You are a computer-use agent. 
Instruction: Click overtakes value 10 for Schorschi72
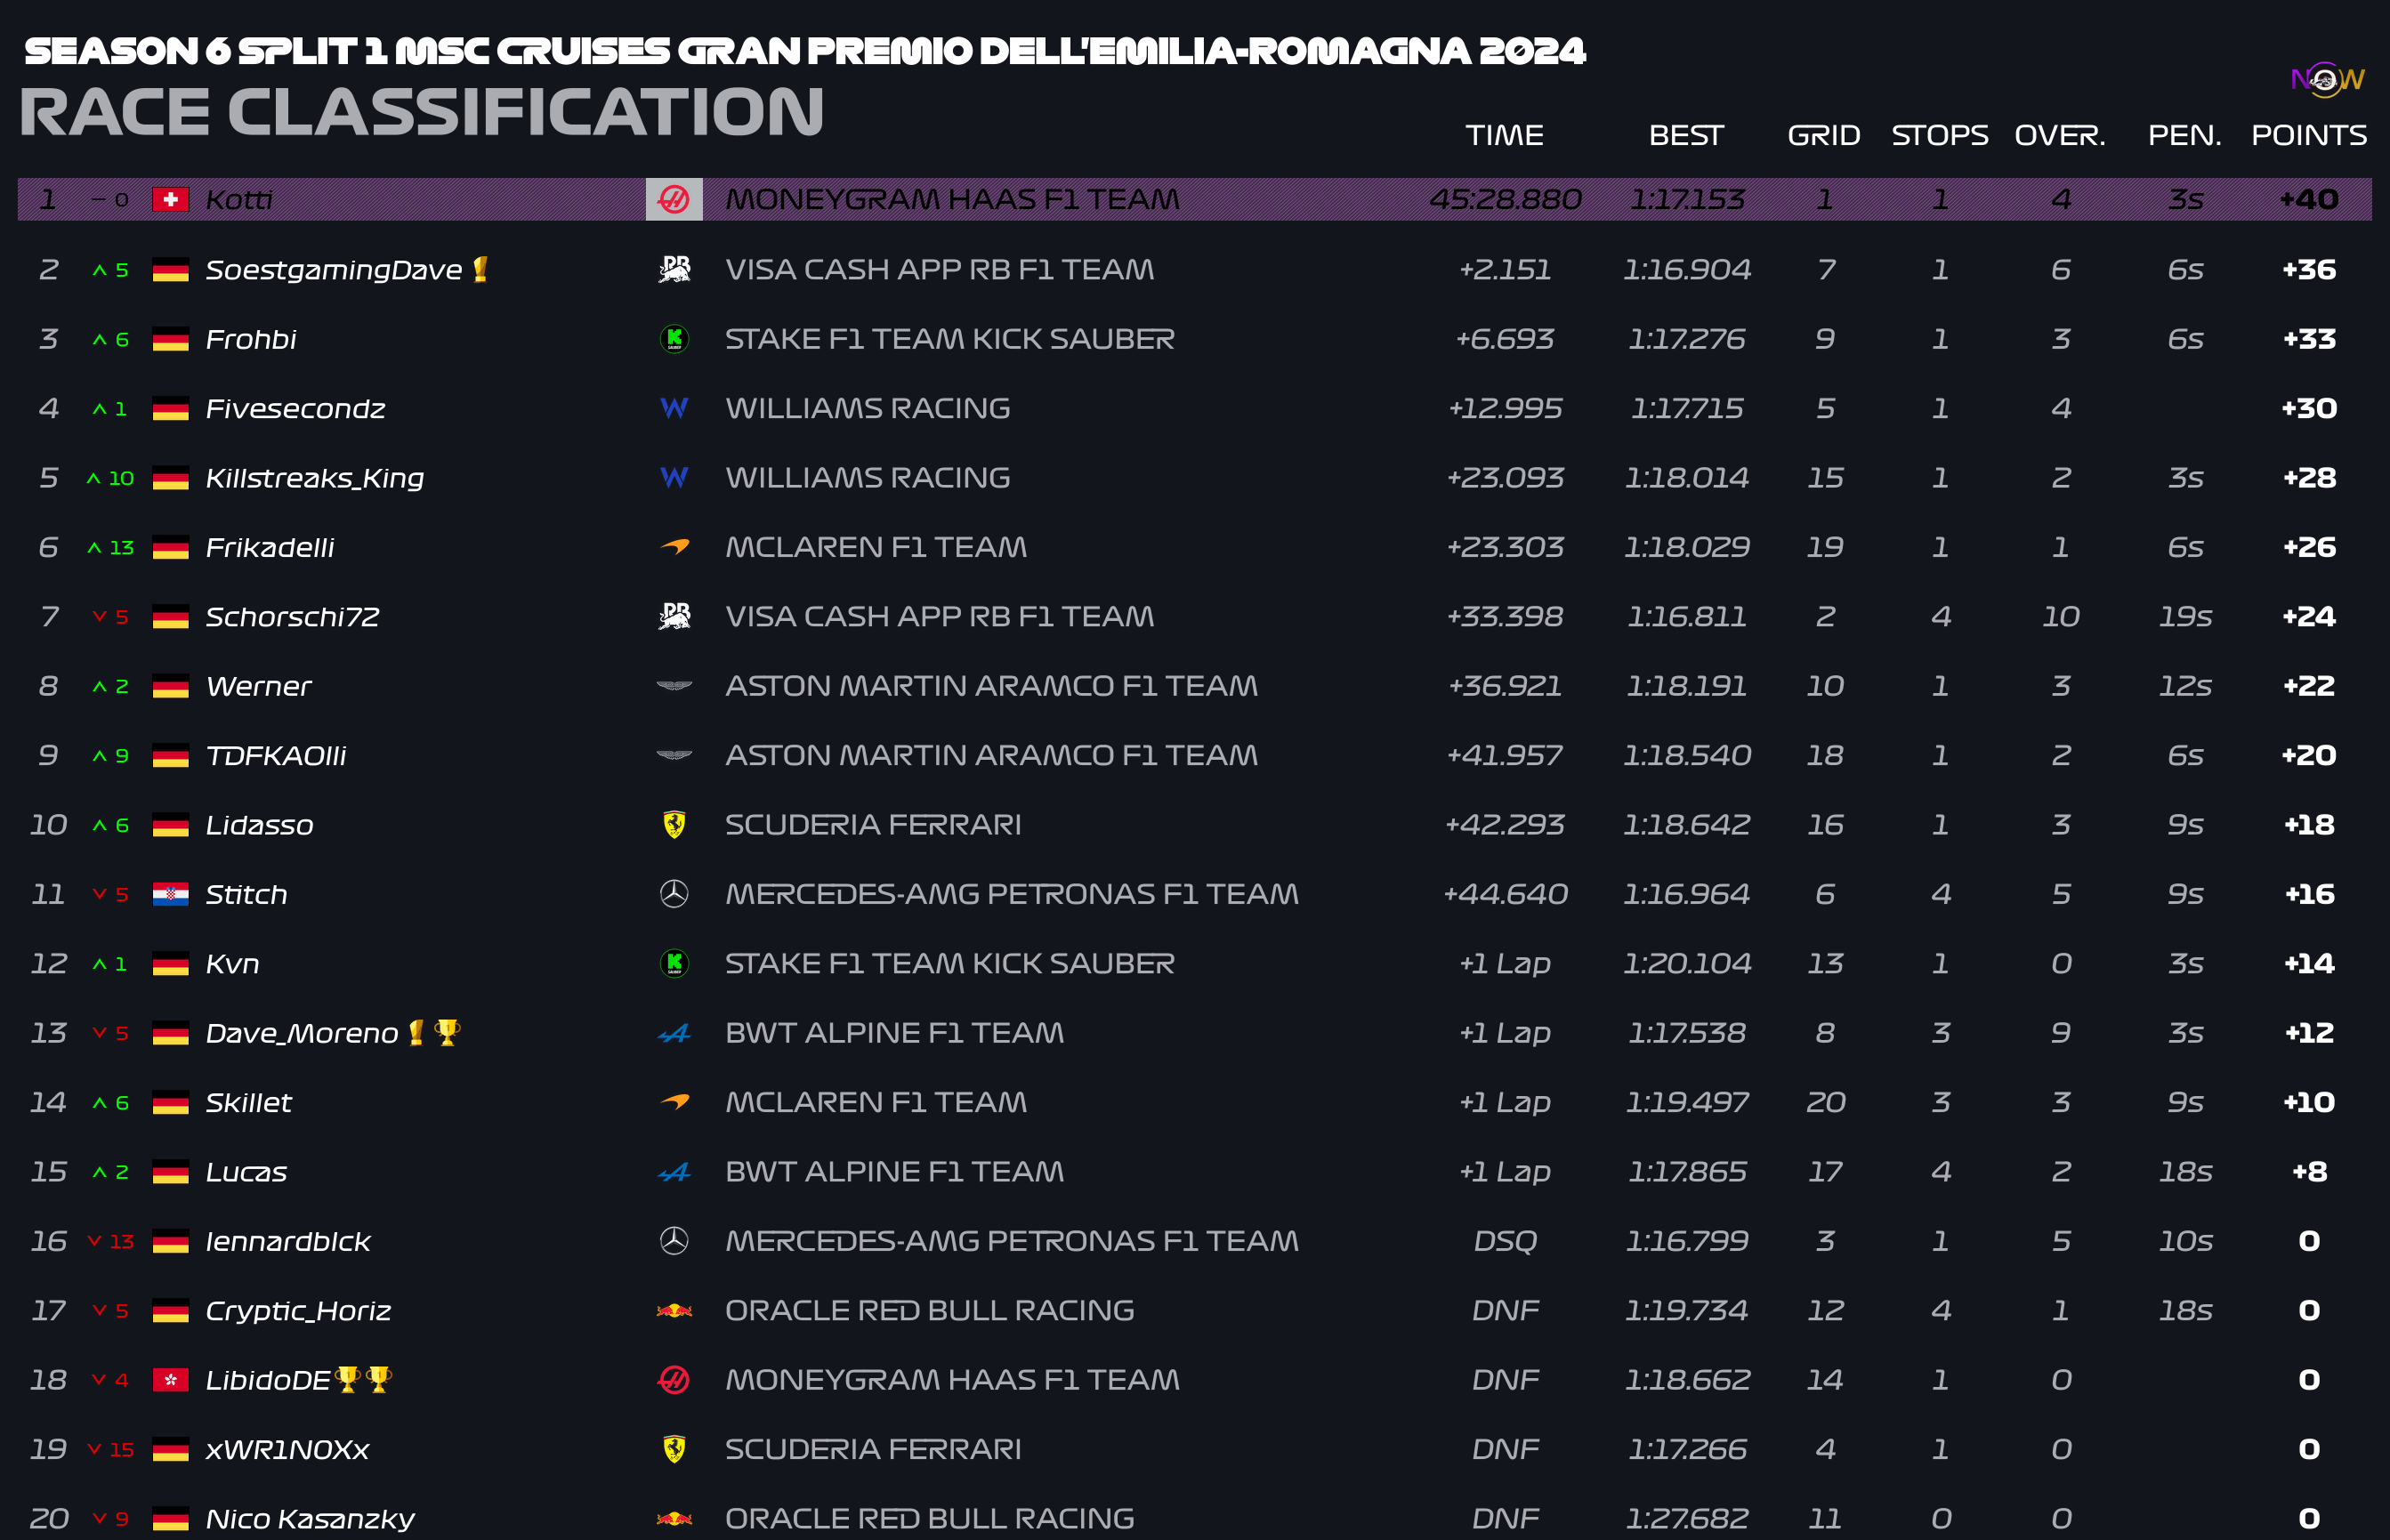click(2060, 616)
